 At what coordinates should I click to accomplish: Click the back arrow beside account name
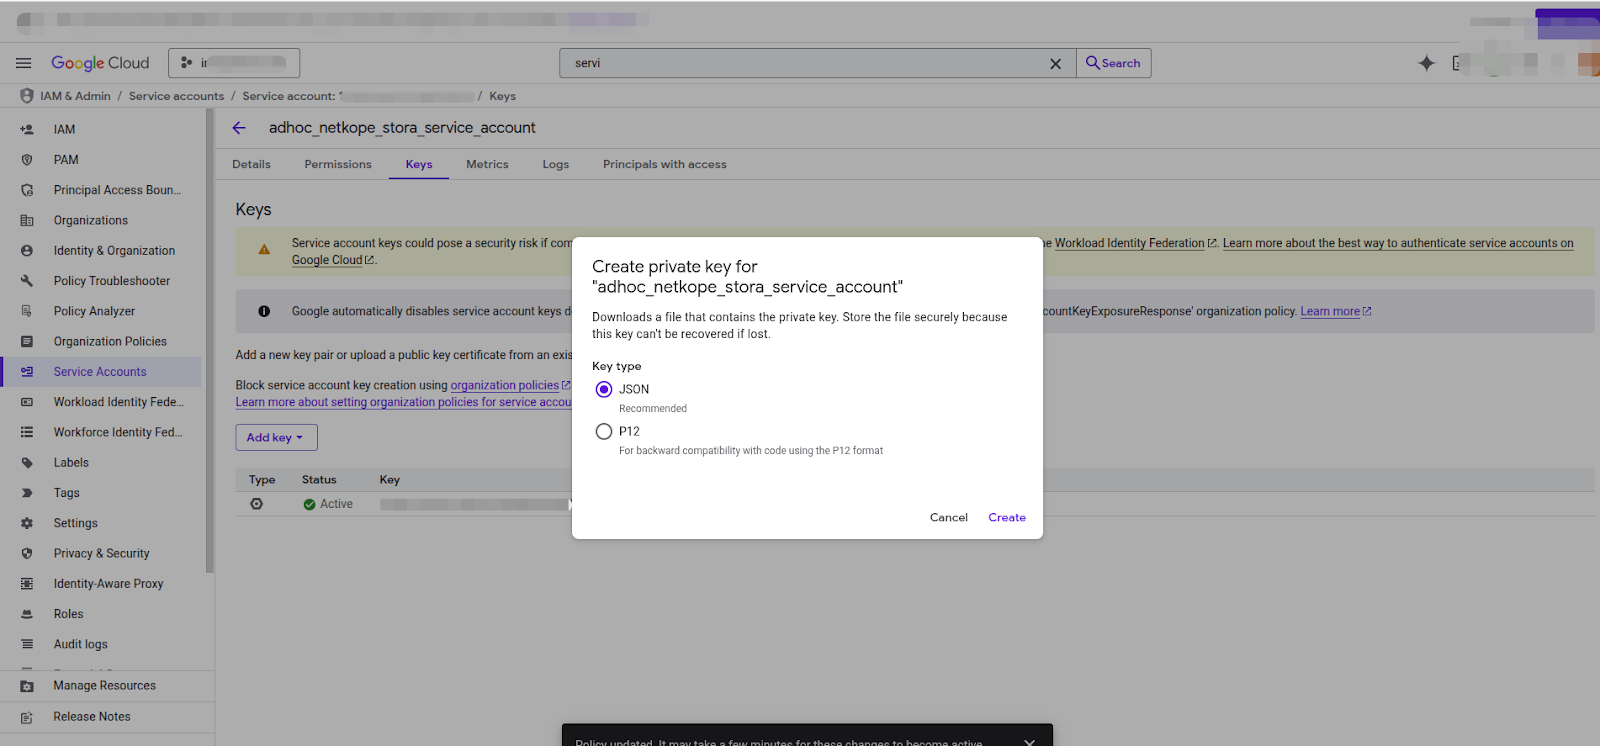click(x=239, y=128)
